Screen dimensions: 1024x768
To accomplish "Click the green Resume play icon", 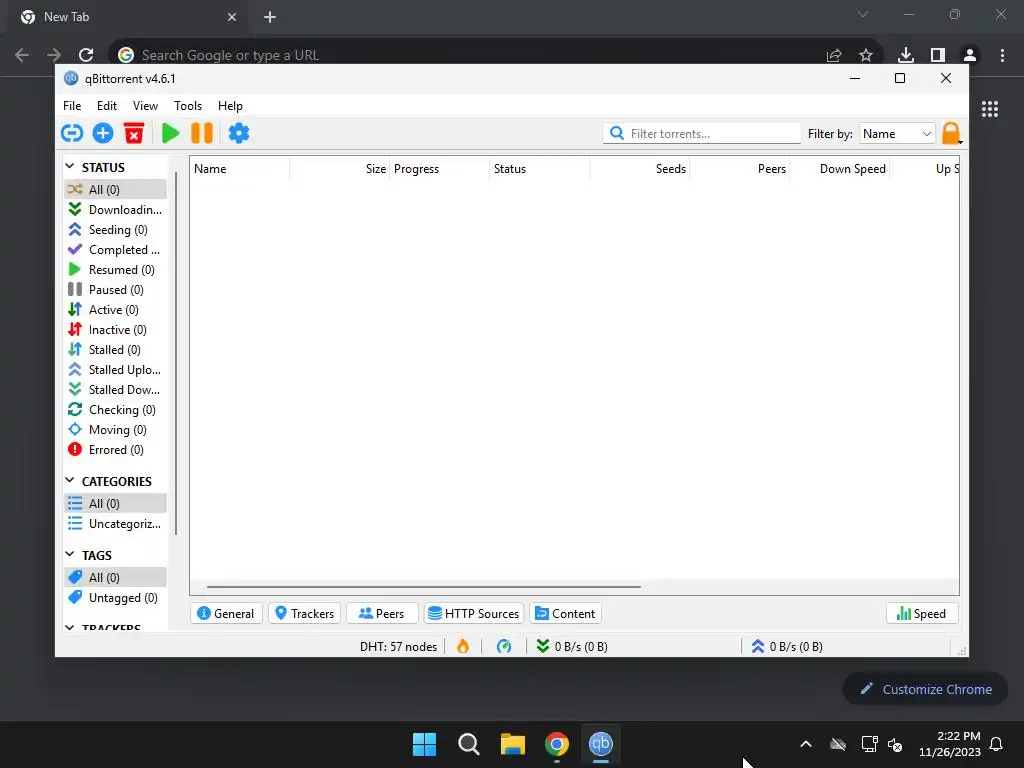I will tap(170, 133).
